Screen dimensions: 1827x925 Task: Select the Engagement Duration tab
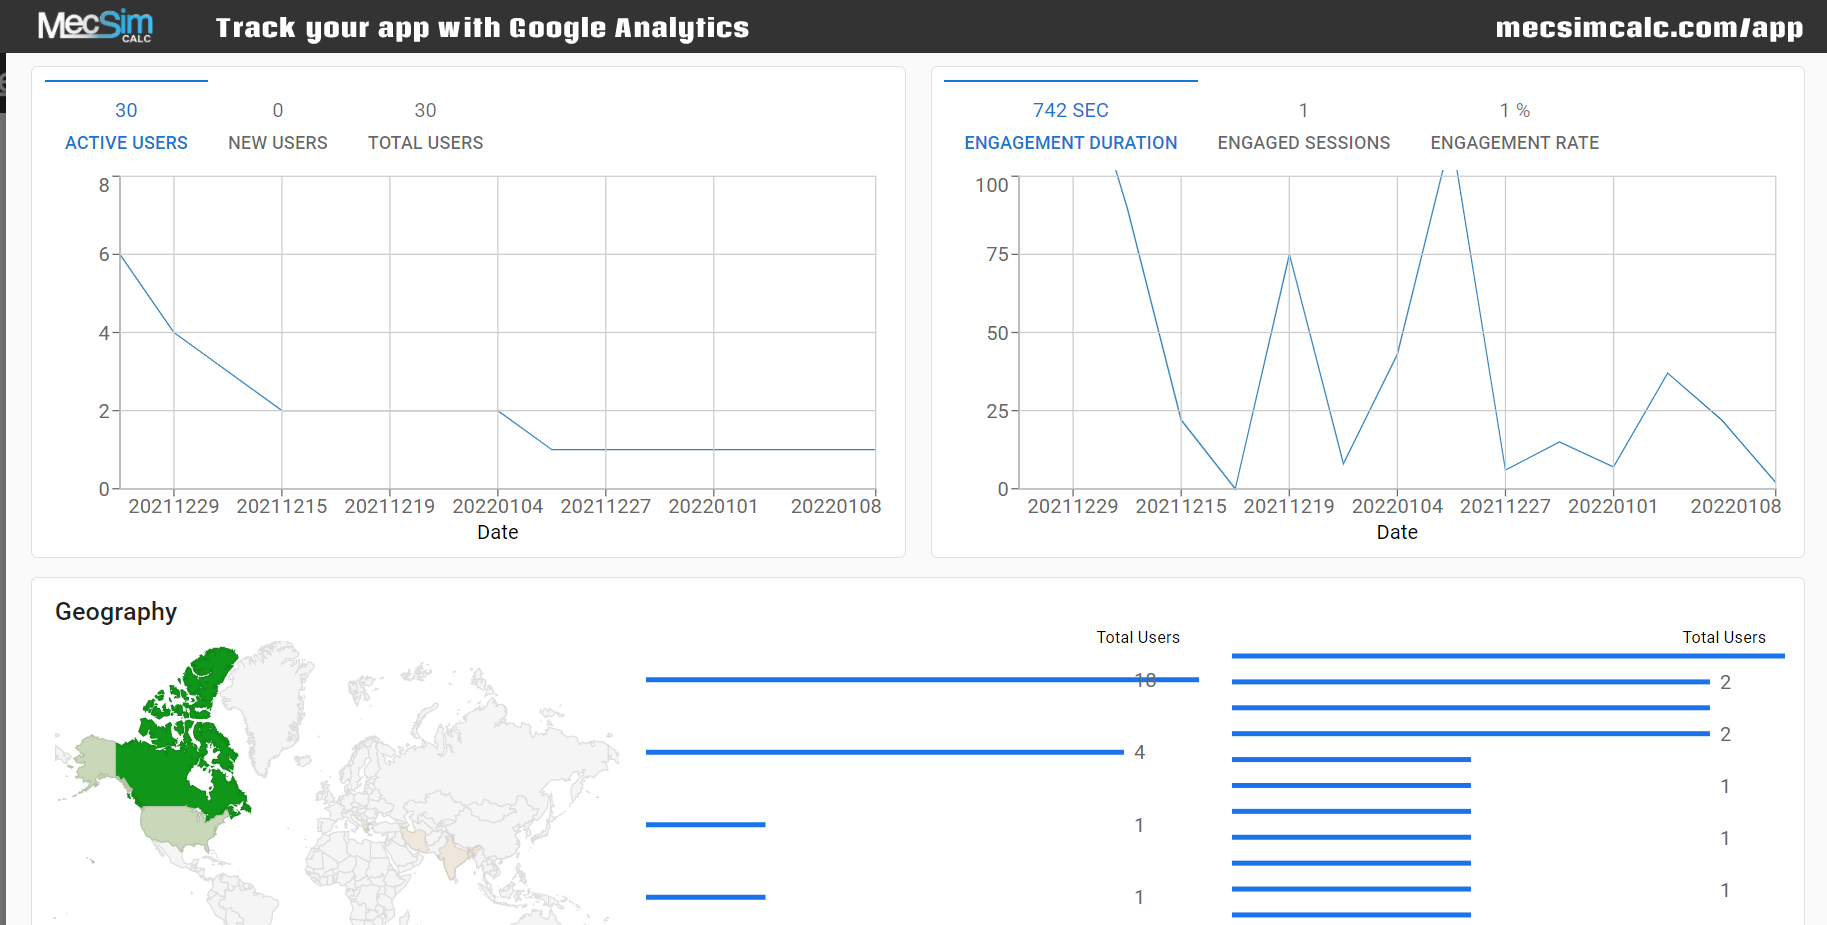pyautogui.click(x=1071, y=126)
